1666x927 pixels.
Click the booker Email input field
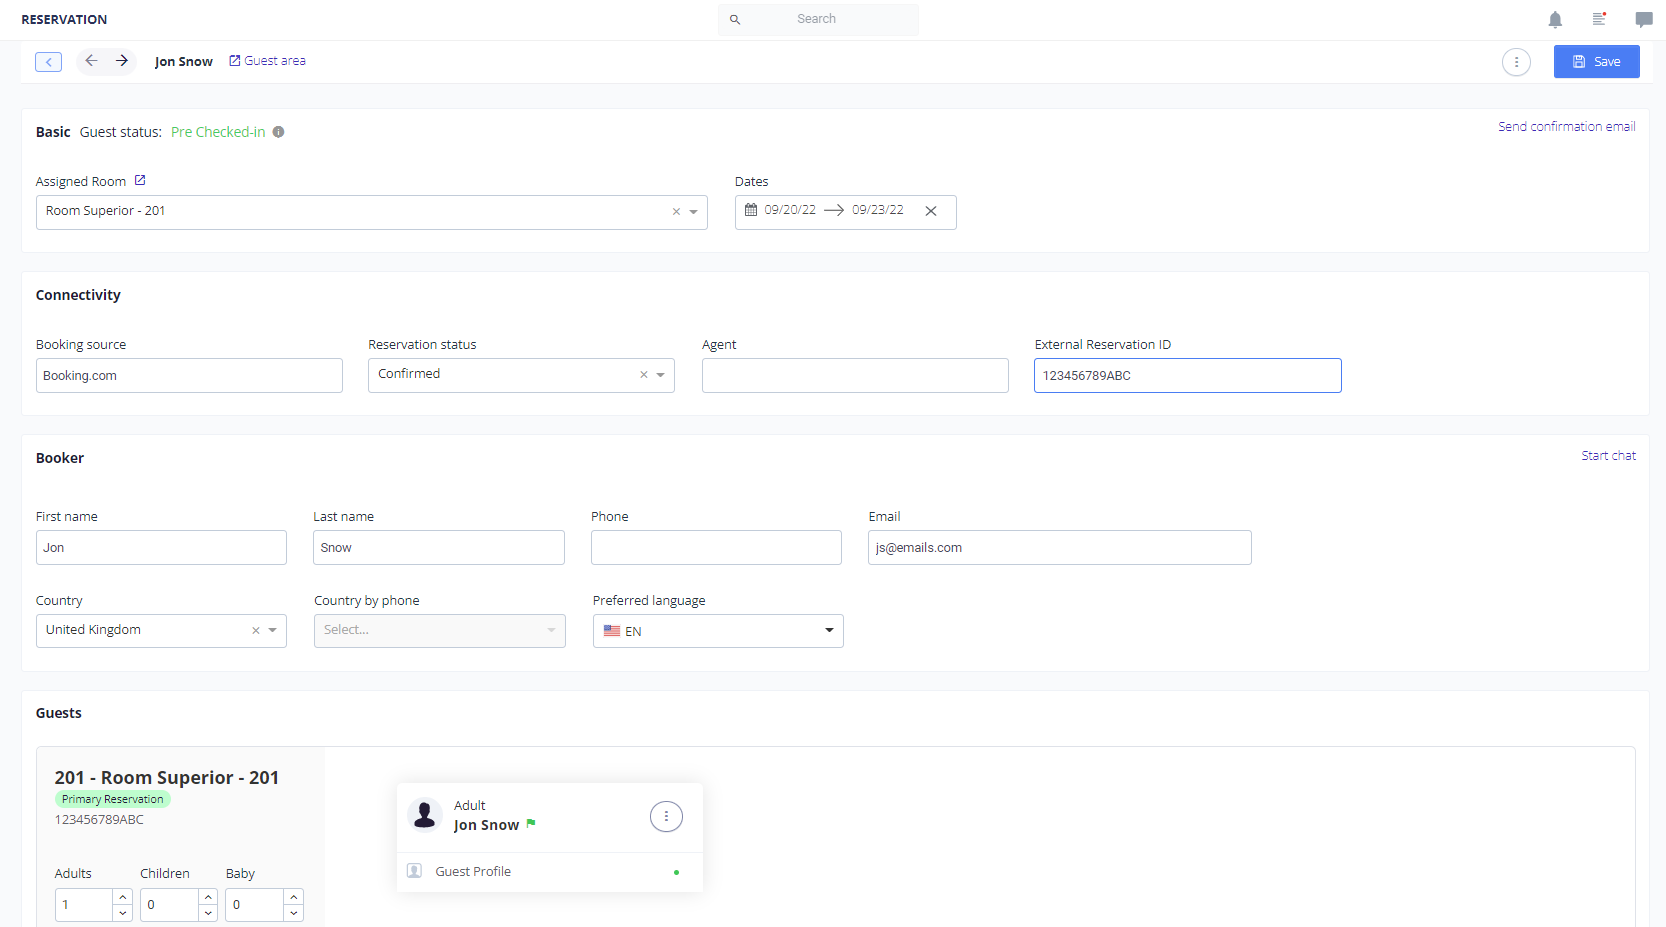[1059, 547]
